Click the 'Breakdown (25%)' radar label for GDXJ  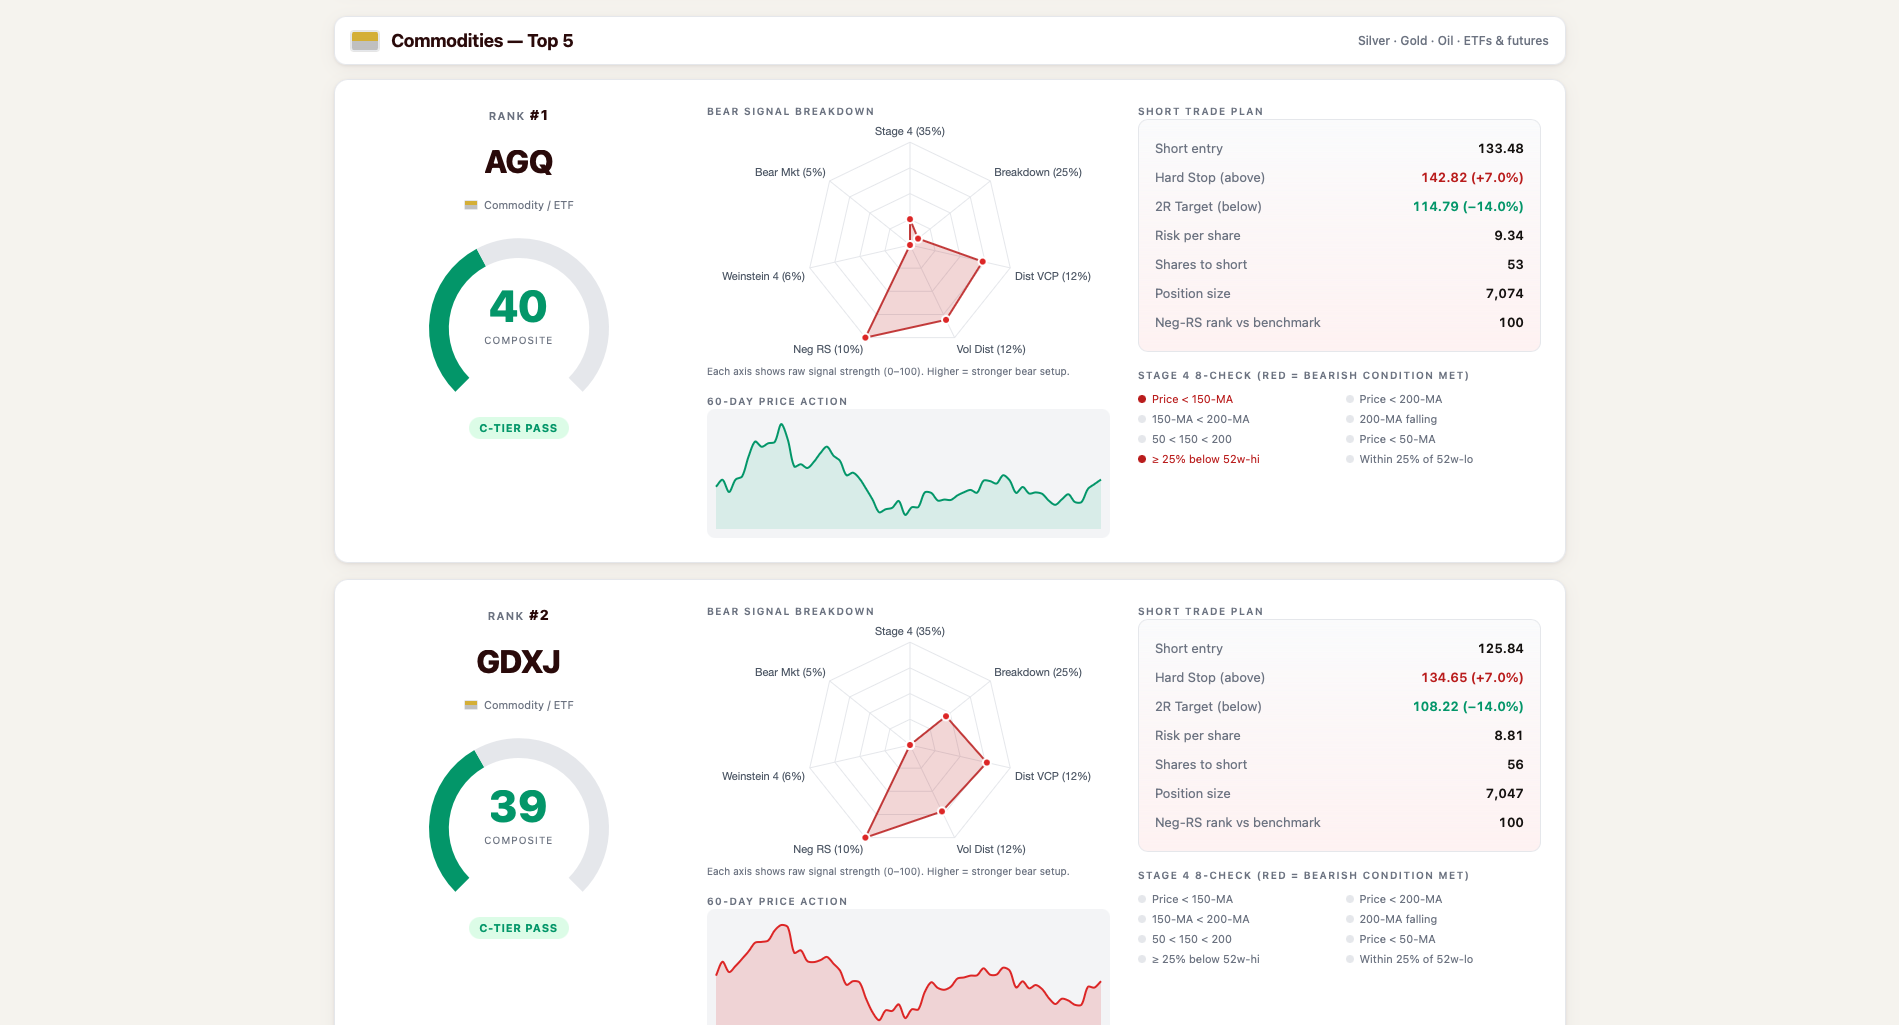(1038, 672)
